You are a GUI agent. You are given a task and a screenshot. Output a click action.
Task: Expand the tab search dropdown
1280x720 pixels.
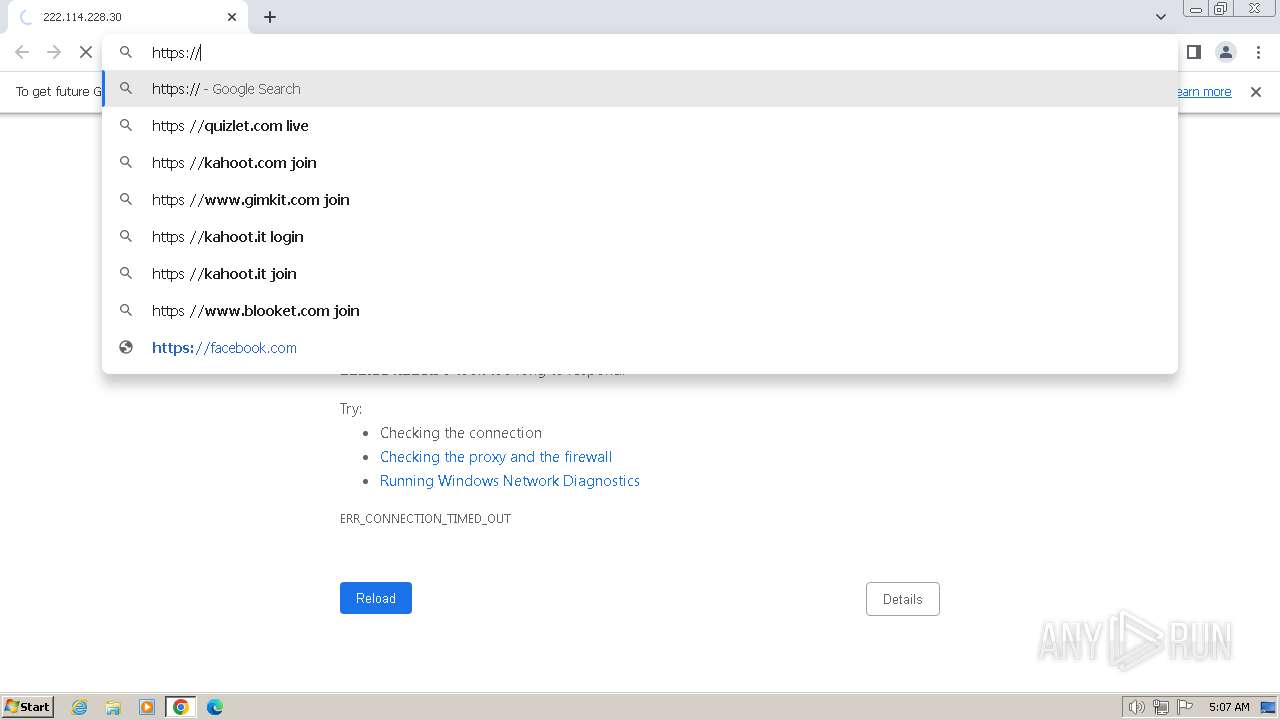click(1160, 17)
